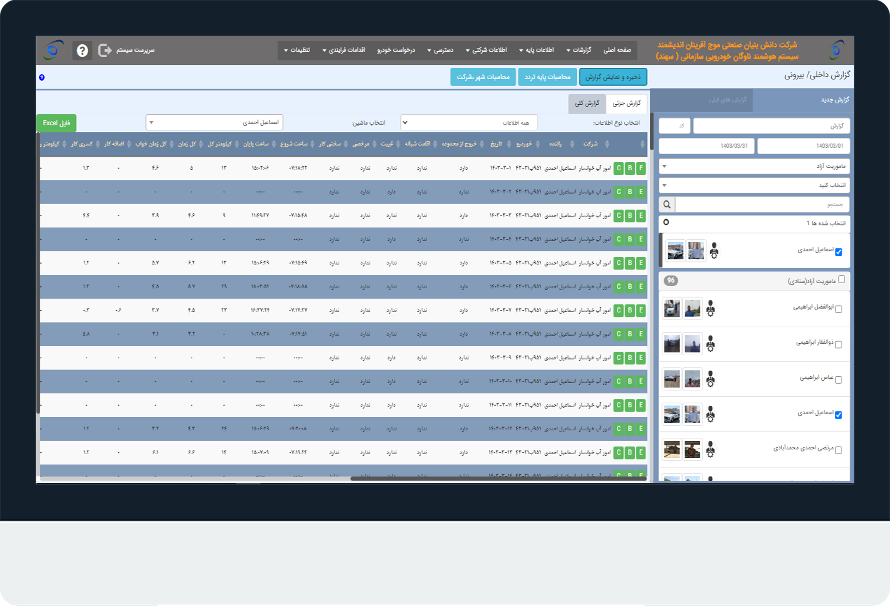Screen dimensions: 890x606
Task: Click driver icon next to عباس ابراهیمی
Action: (709, 379)
